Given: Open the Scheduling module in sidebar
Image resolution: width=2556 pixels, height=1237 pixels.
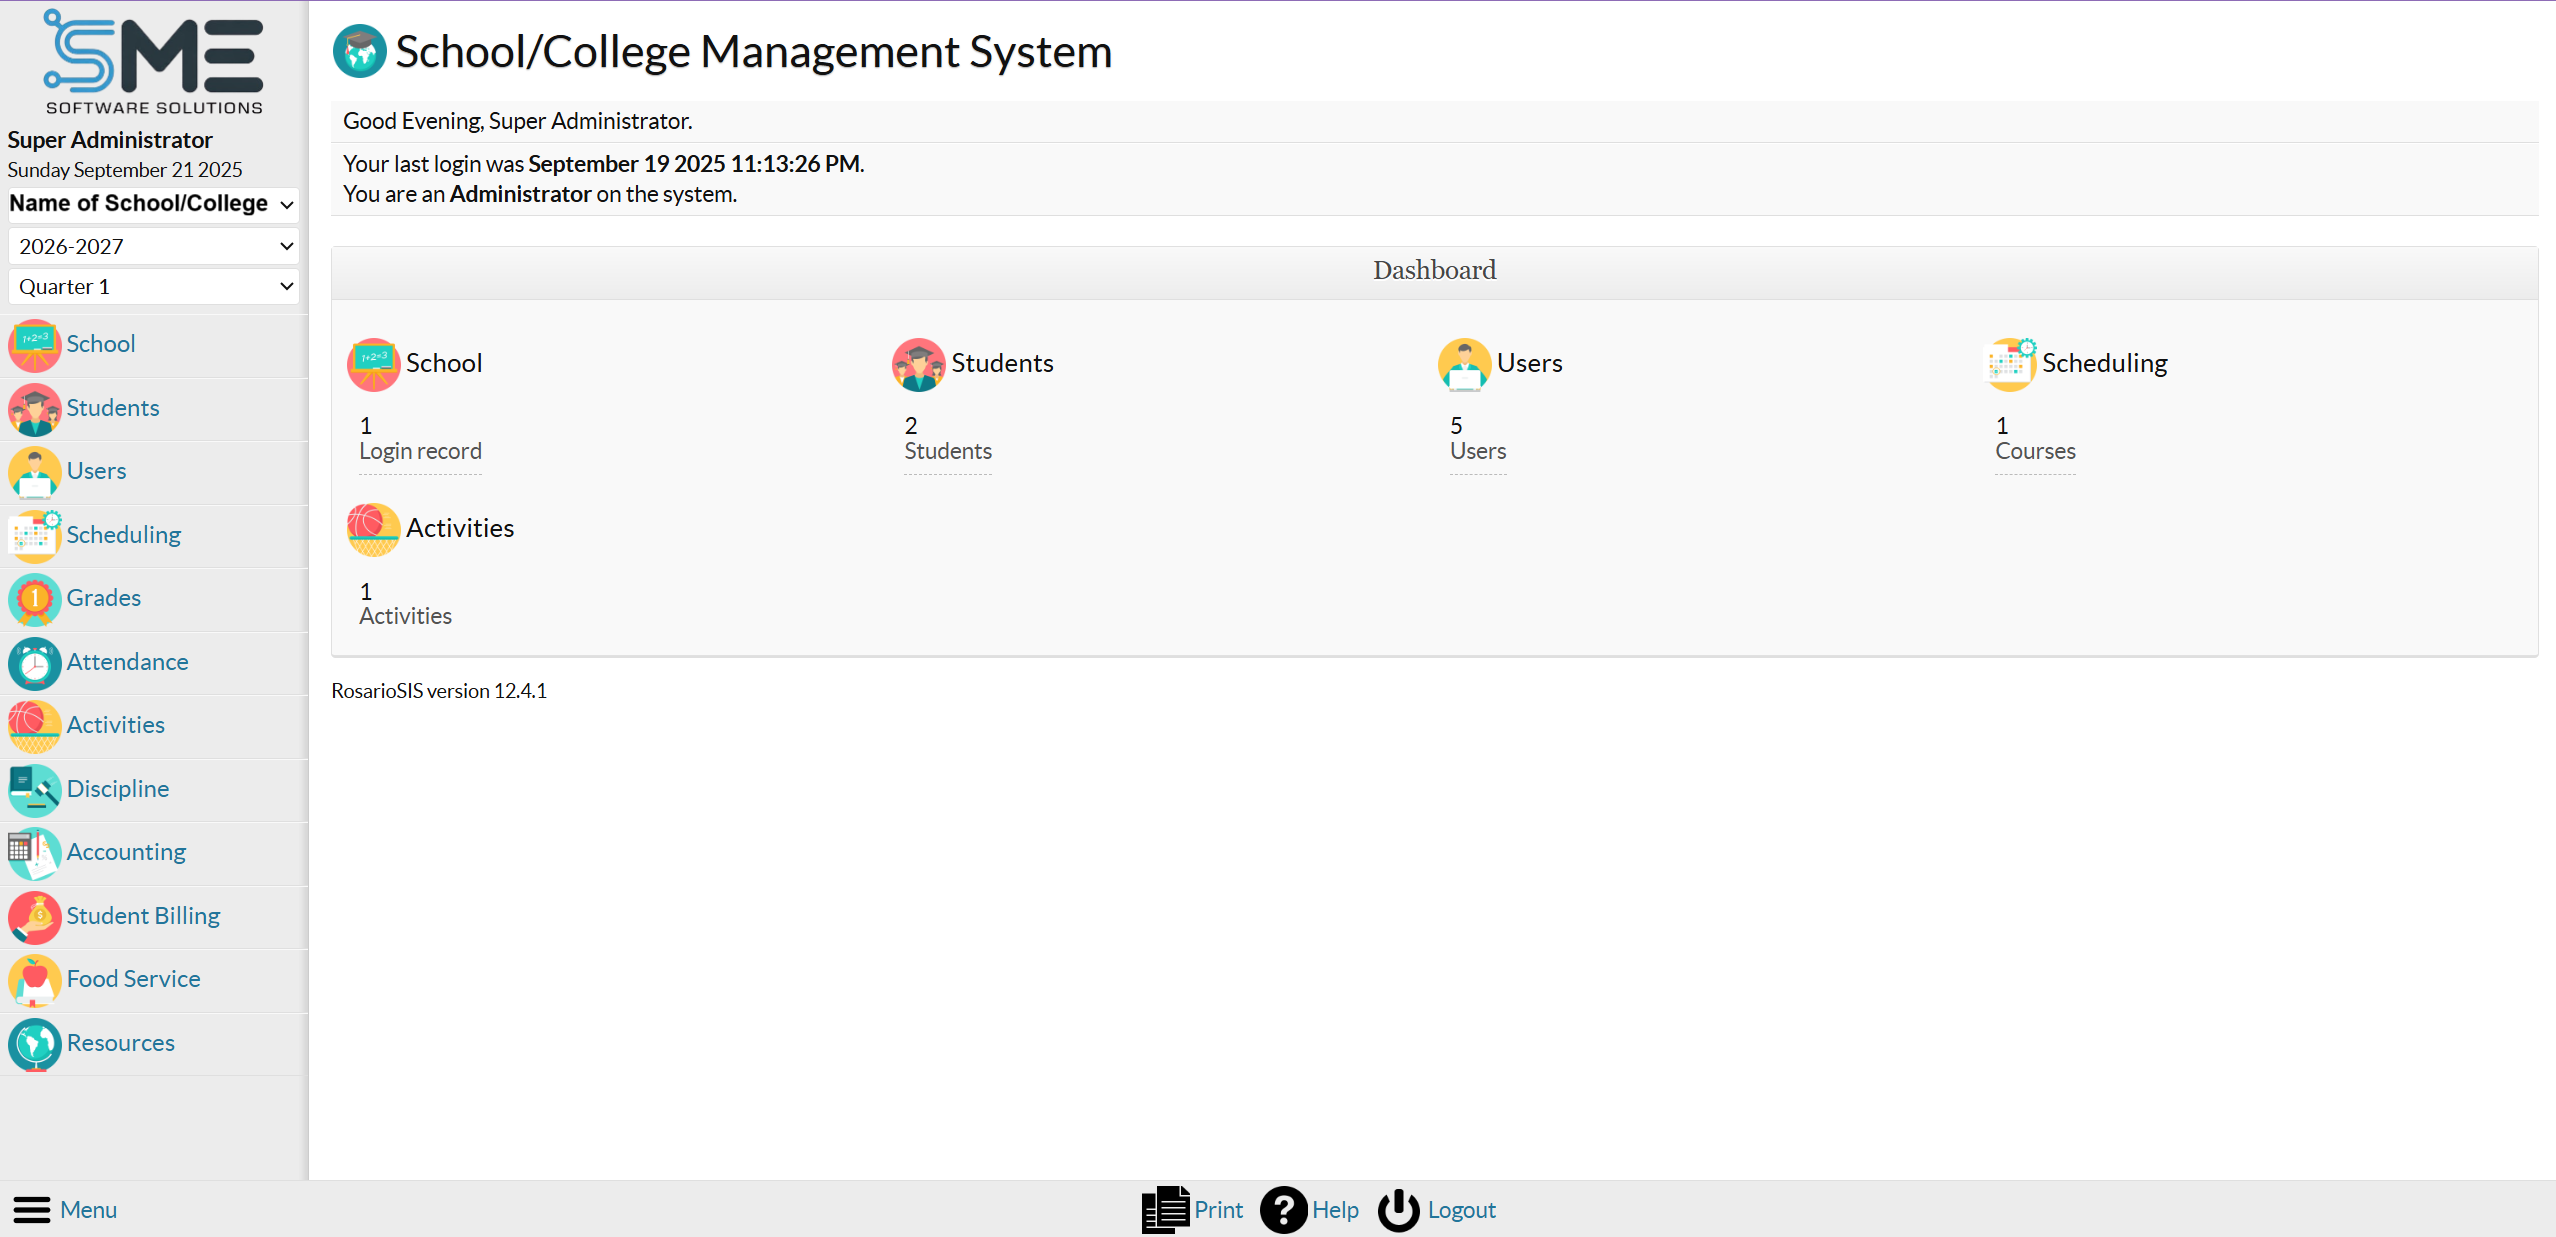Looking at the screenshot, I should point(123,535).
